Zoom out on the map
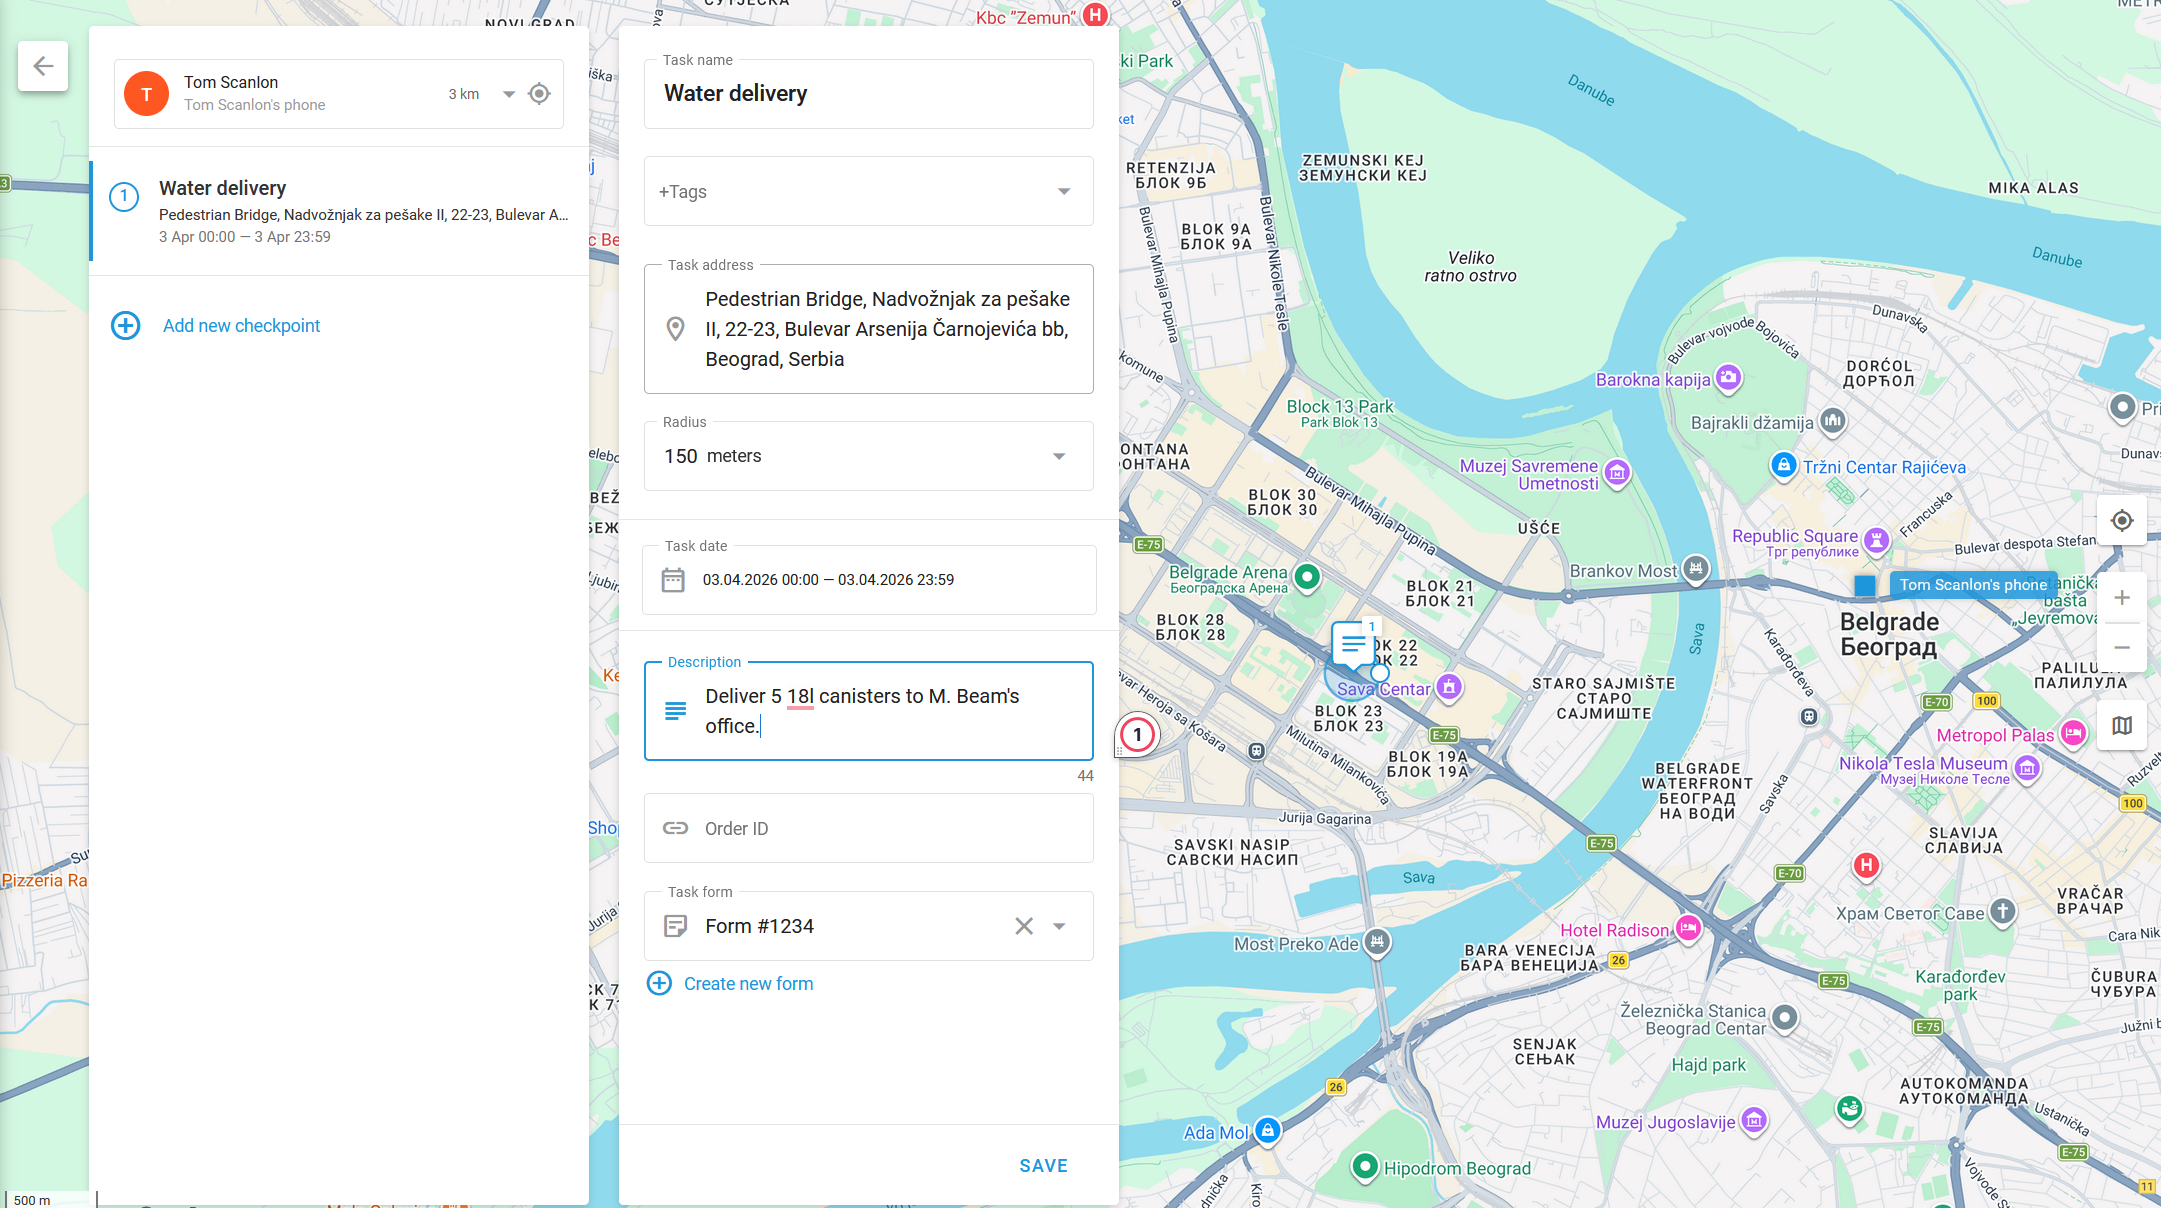The image size is (2161, 1208). pyautogui.click(x=2121, y=648)
